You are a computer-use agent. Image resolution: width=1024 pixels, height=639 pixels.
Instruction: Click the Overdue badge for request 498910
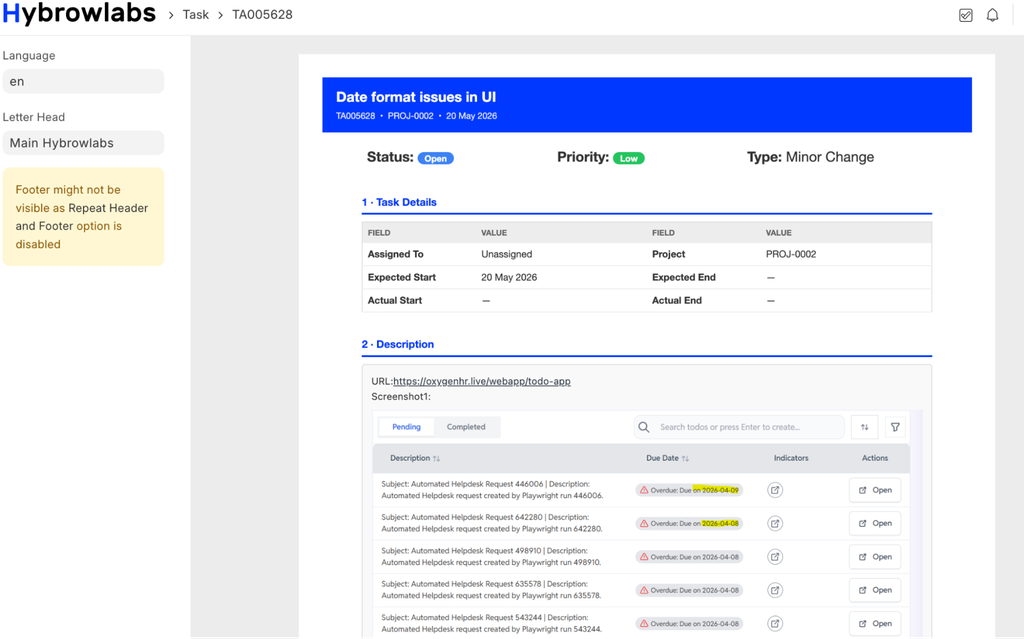pyautogui.click(x=689, y=557)
